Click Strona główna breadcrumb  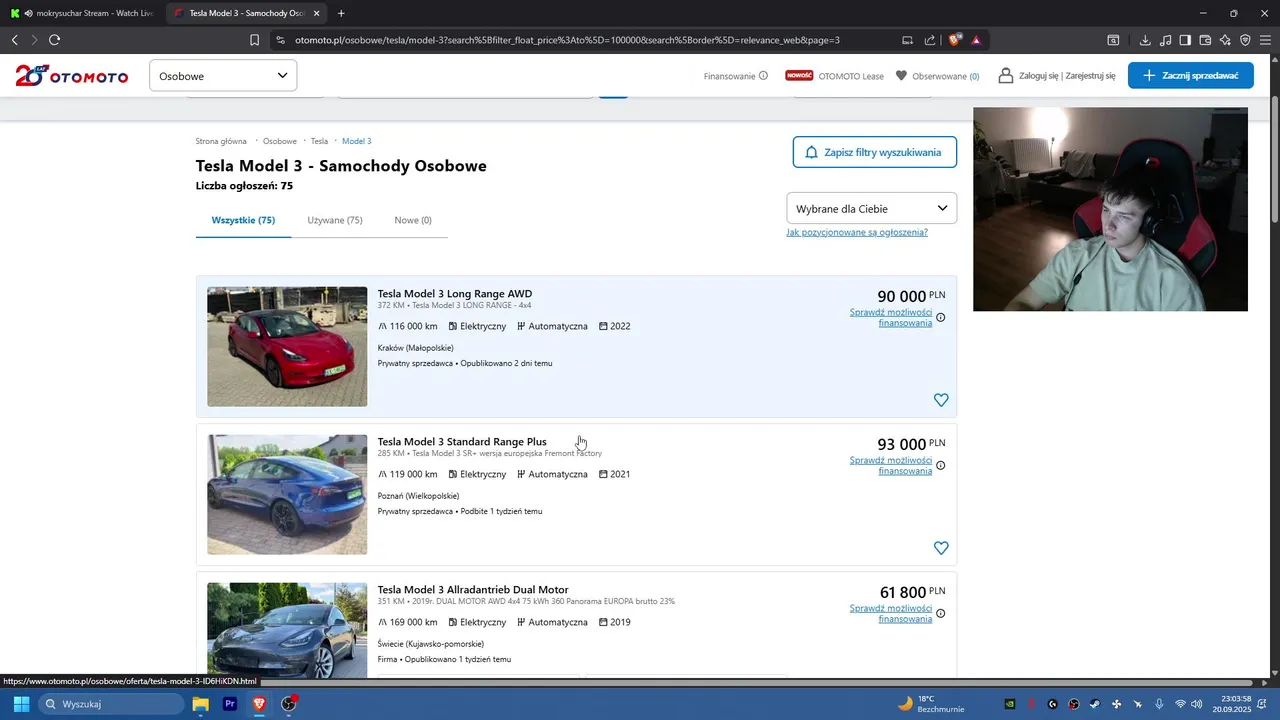(221, 141)
